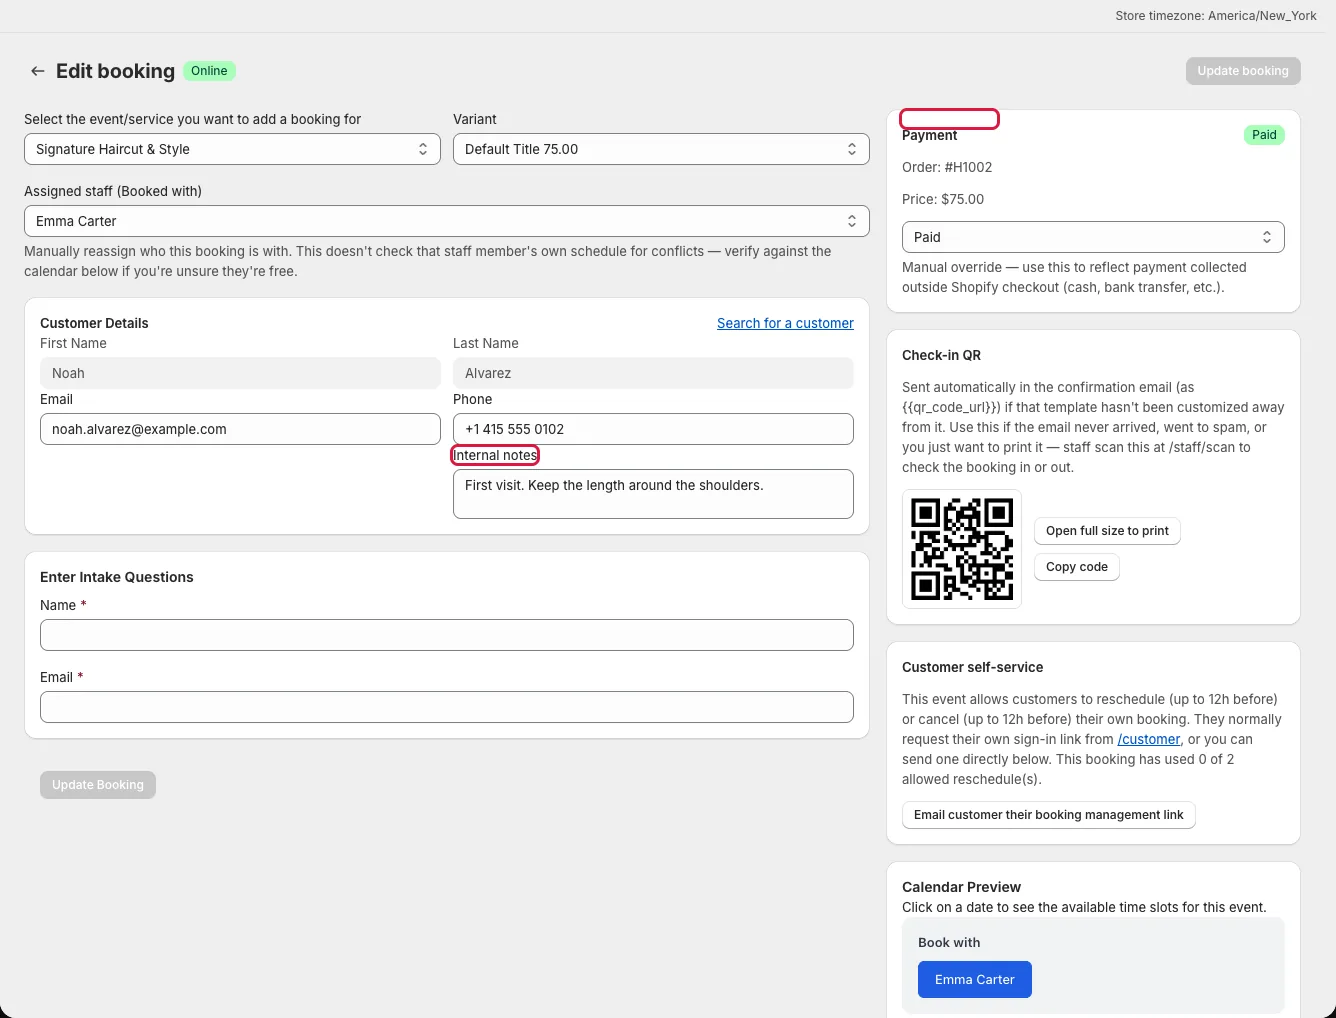Click the intake questions Email field

tap(447, 707)
